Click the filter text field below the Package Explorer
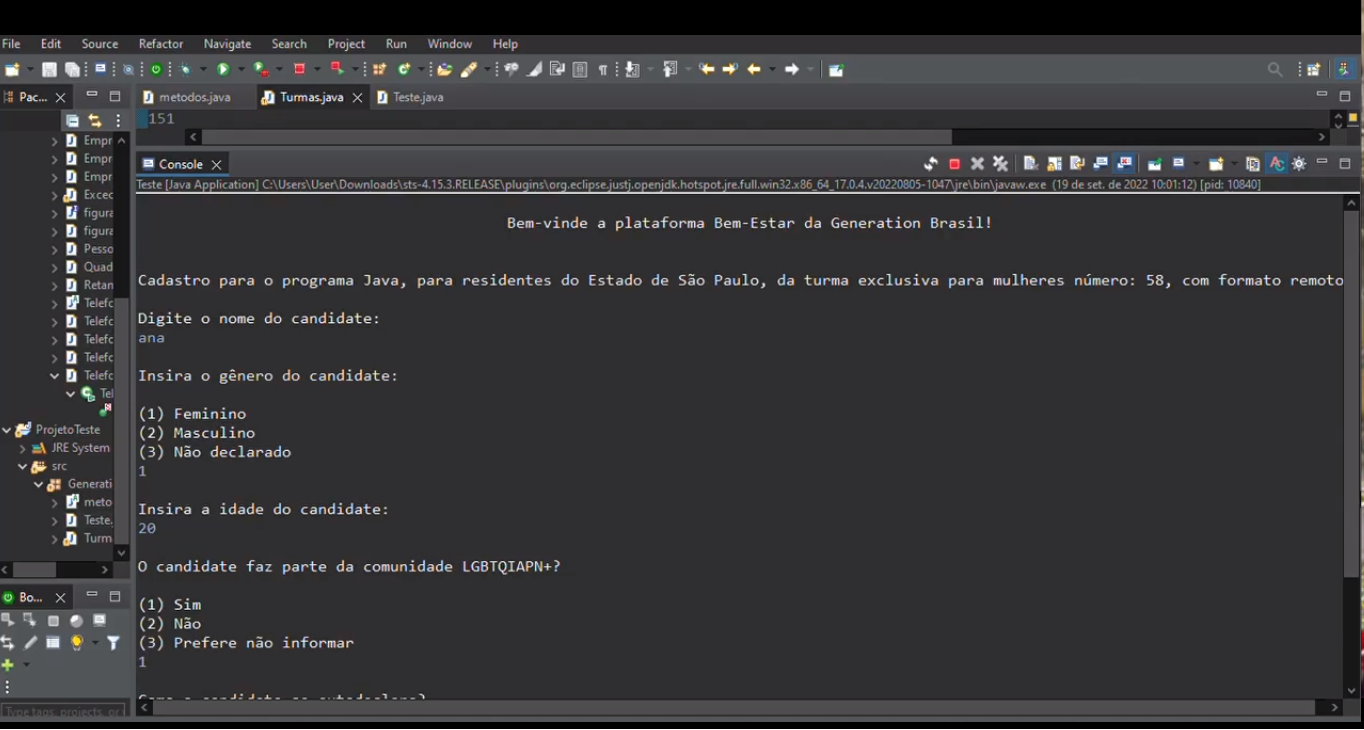The height and width of the screenshot is (730, 1364). coord(60,711)
